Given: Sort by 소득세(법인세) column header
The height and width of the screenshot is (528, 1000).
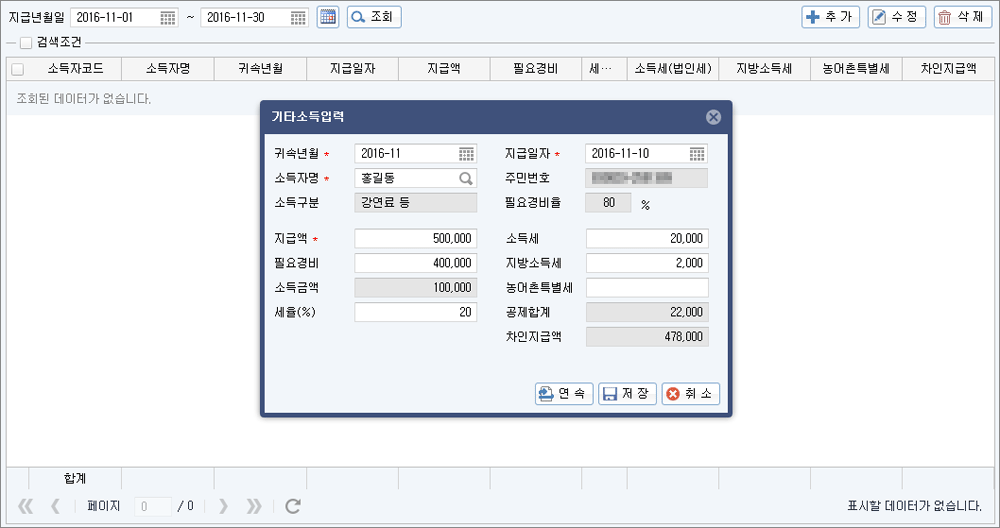Looking at the screenshot, I should tap(673, 69).
